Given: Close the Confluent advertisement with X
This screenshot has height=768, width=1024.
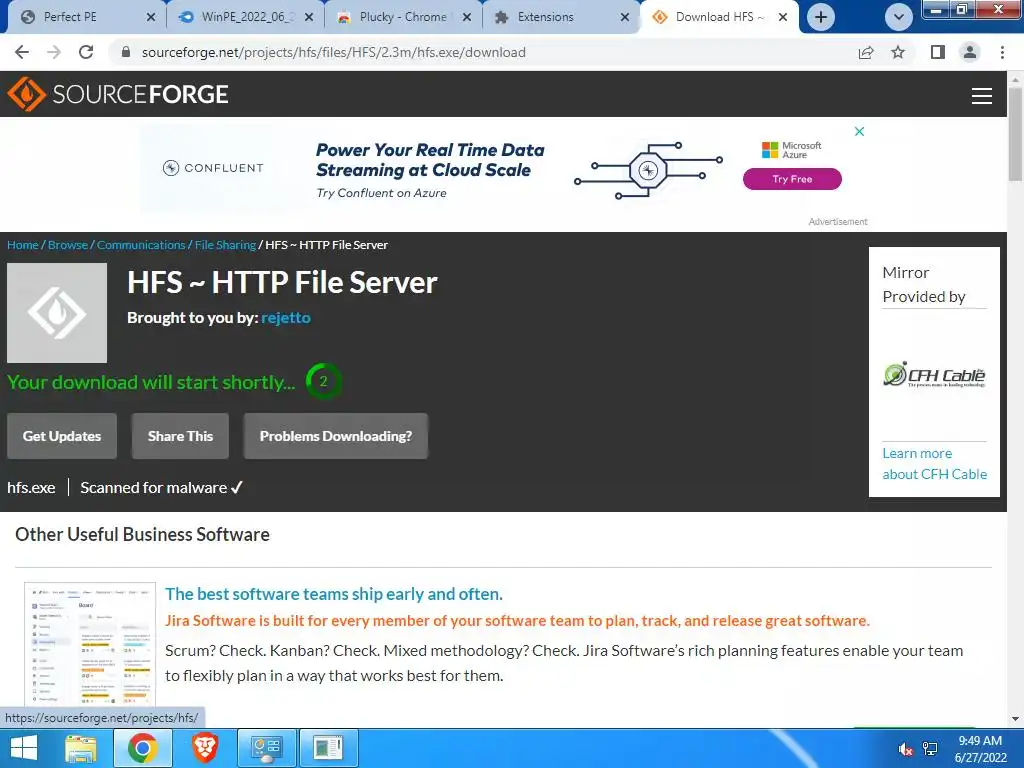Looking at the screenshot, I should (x=859, y=131).
